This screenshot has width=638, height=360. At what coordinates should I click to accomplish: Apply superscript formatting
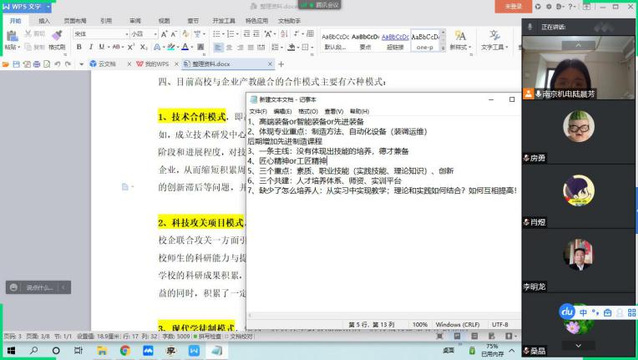point(131,47)
